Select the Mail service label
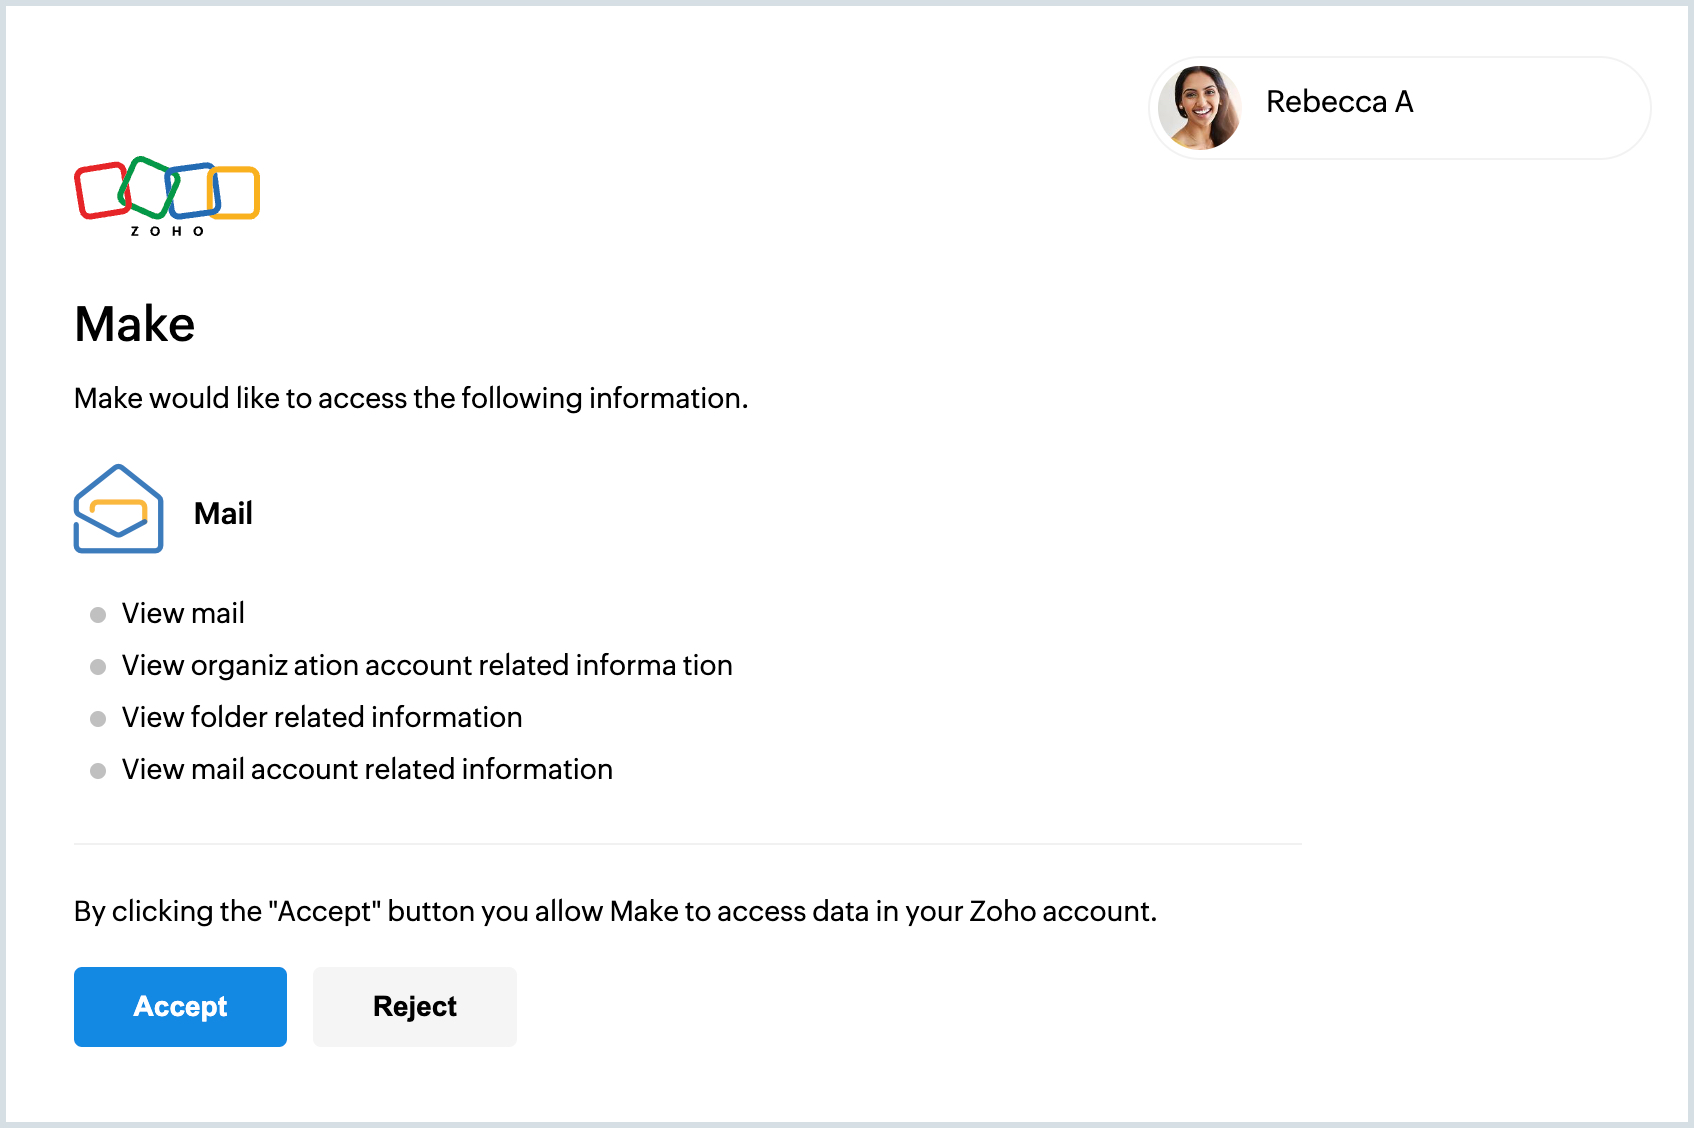1694x1128 pixels. (x=223, y=513)
